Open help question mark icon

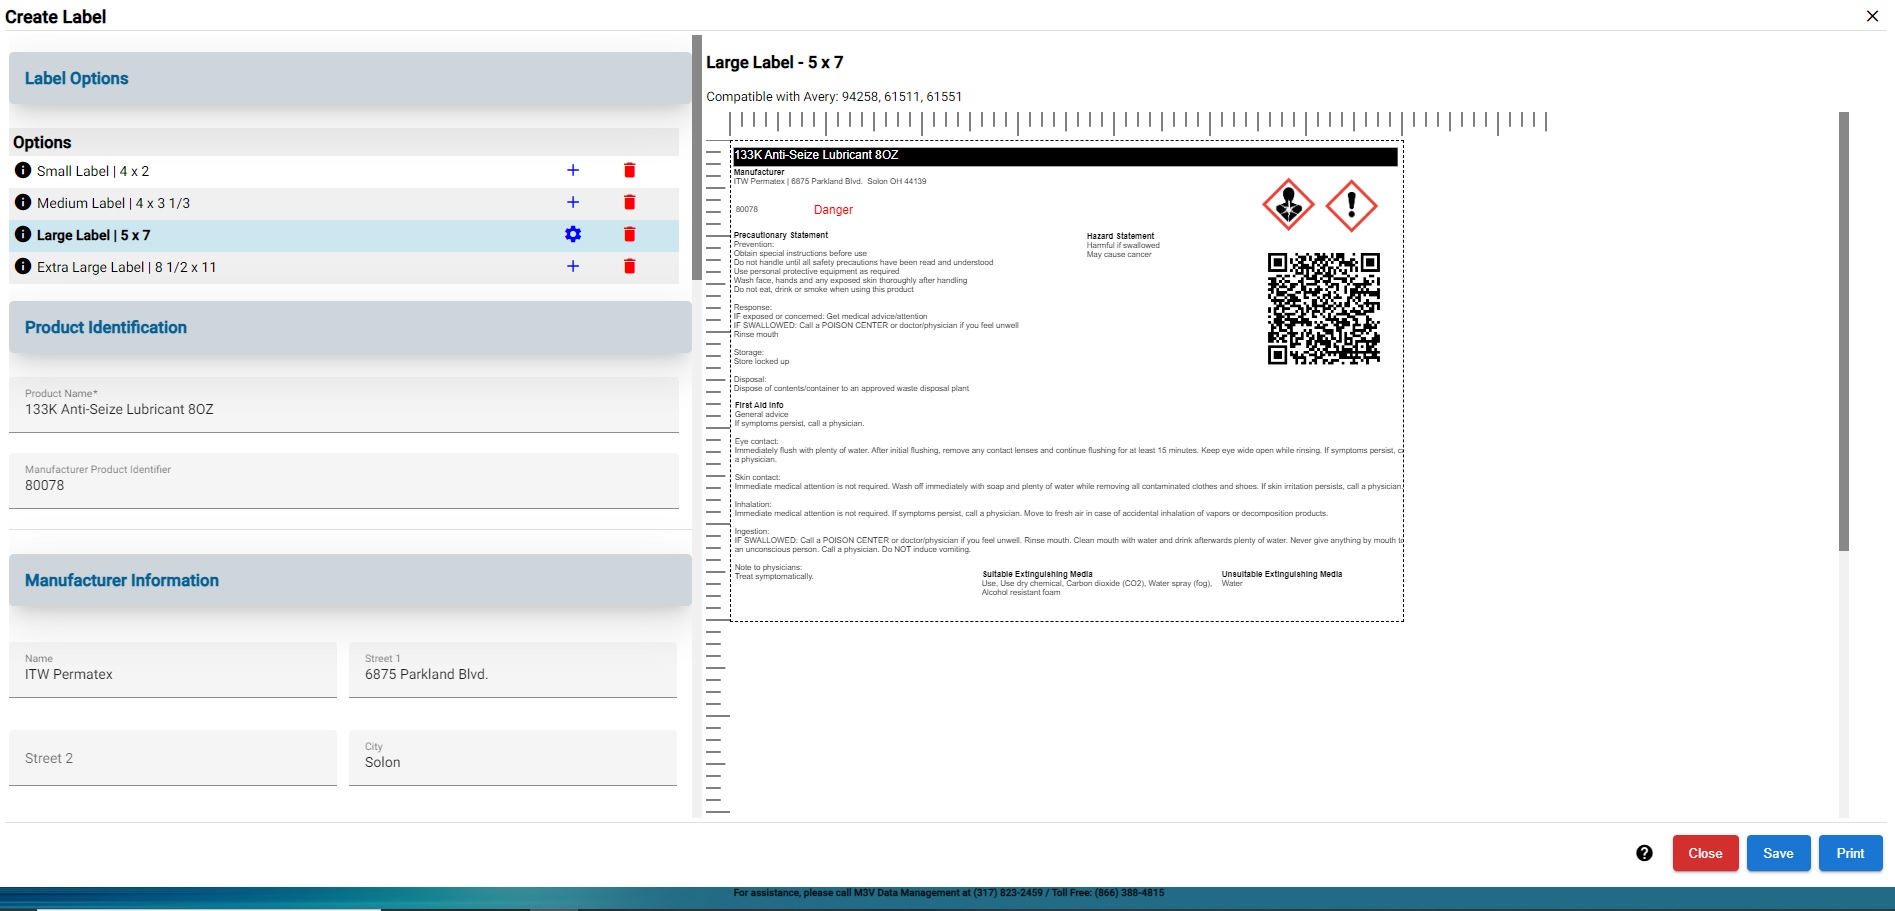(1644, 853)
